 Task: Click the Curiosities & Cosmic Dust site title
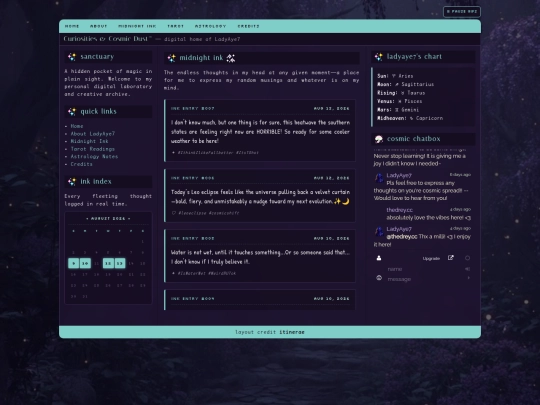[x=107, y=39]
